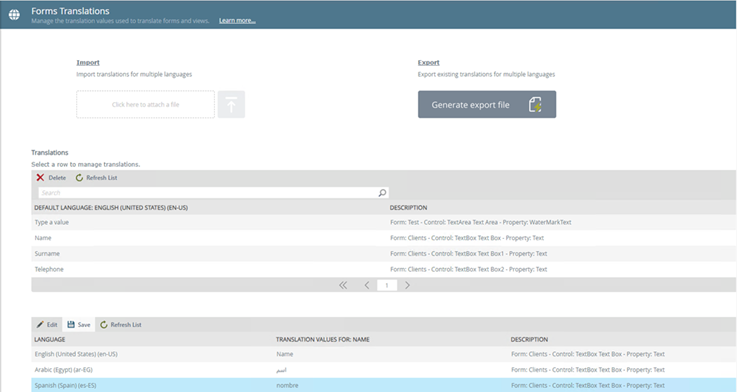Go to the first page with double chevron
This screenshot has height=392, width=737.
pos(343,285)
